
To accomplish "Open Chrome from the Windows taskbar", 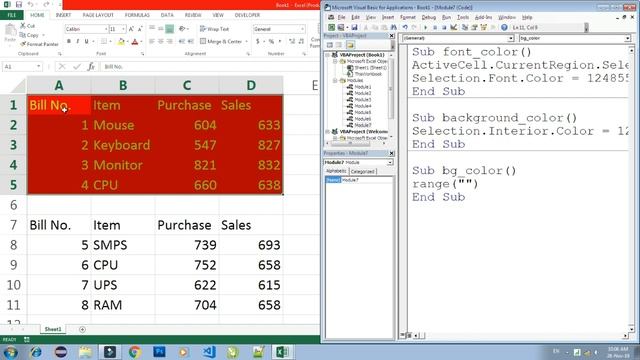I will click(x=135, y=352).
